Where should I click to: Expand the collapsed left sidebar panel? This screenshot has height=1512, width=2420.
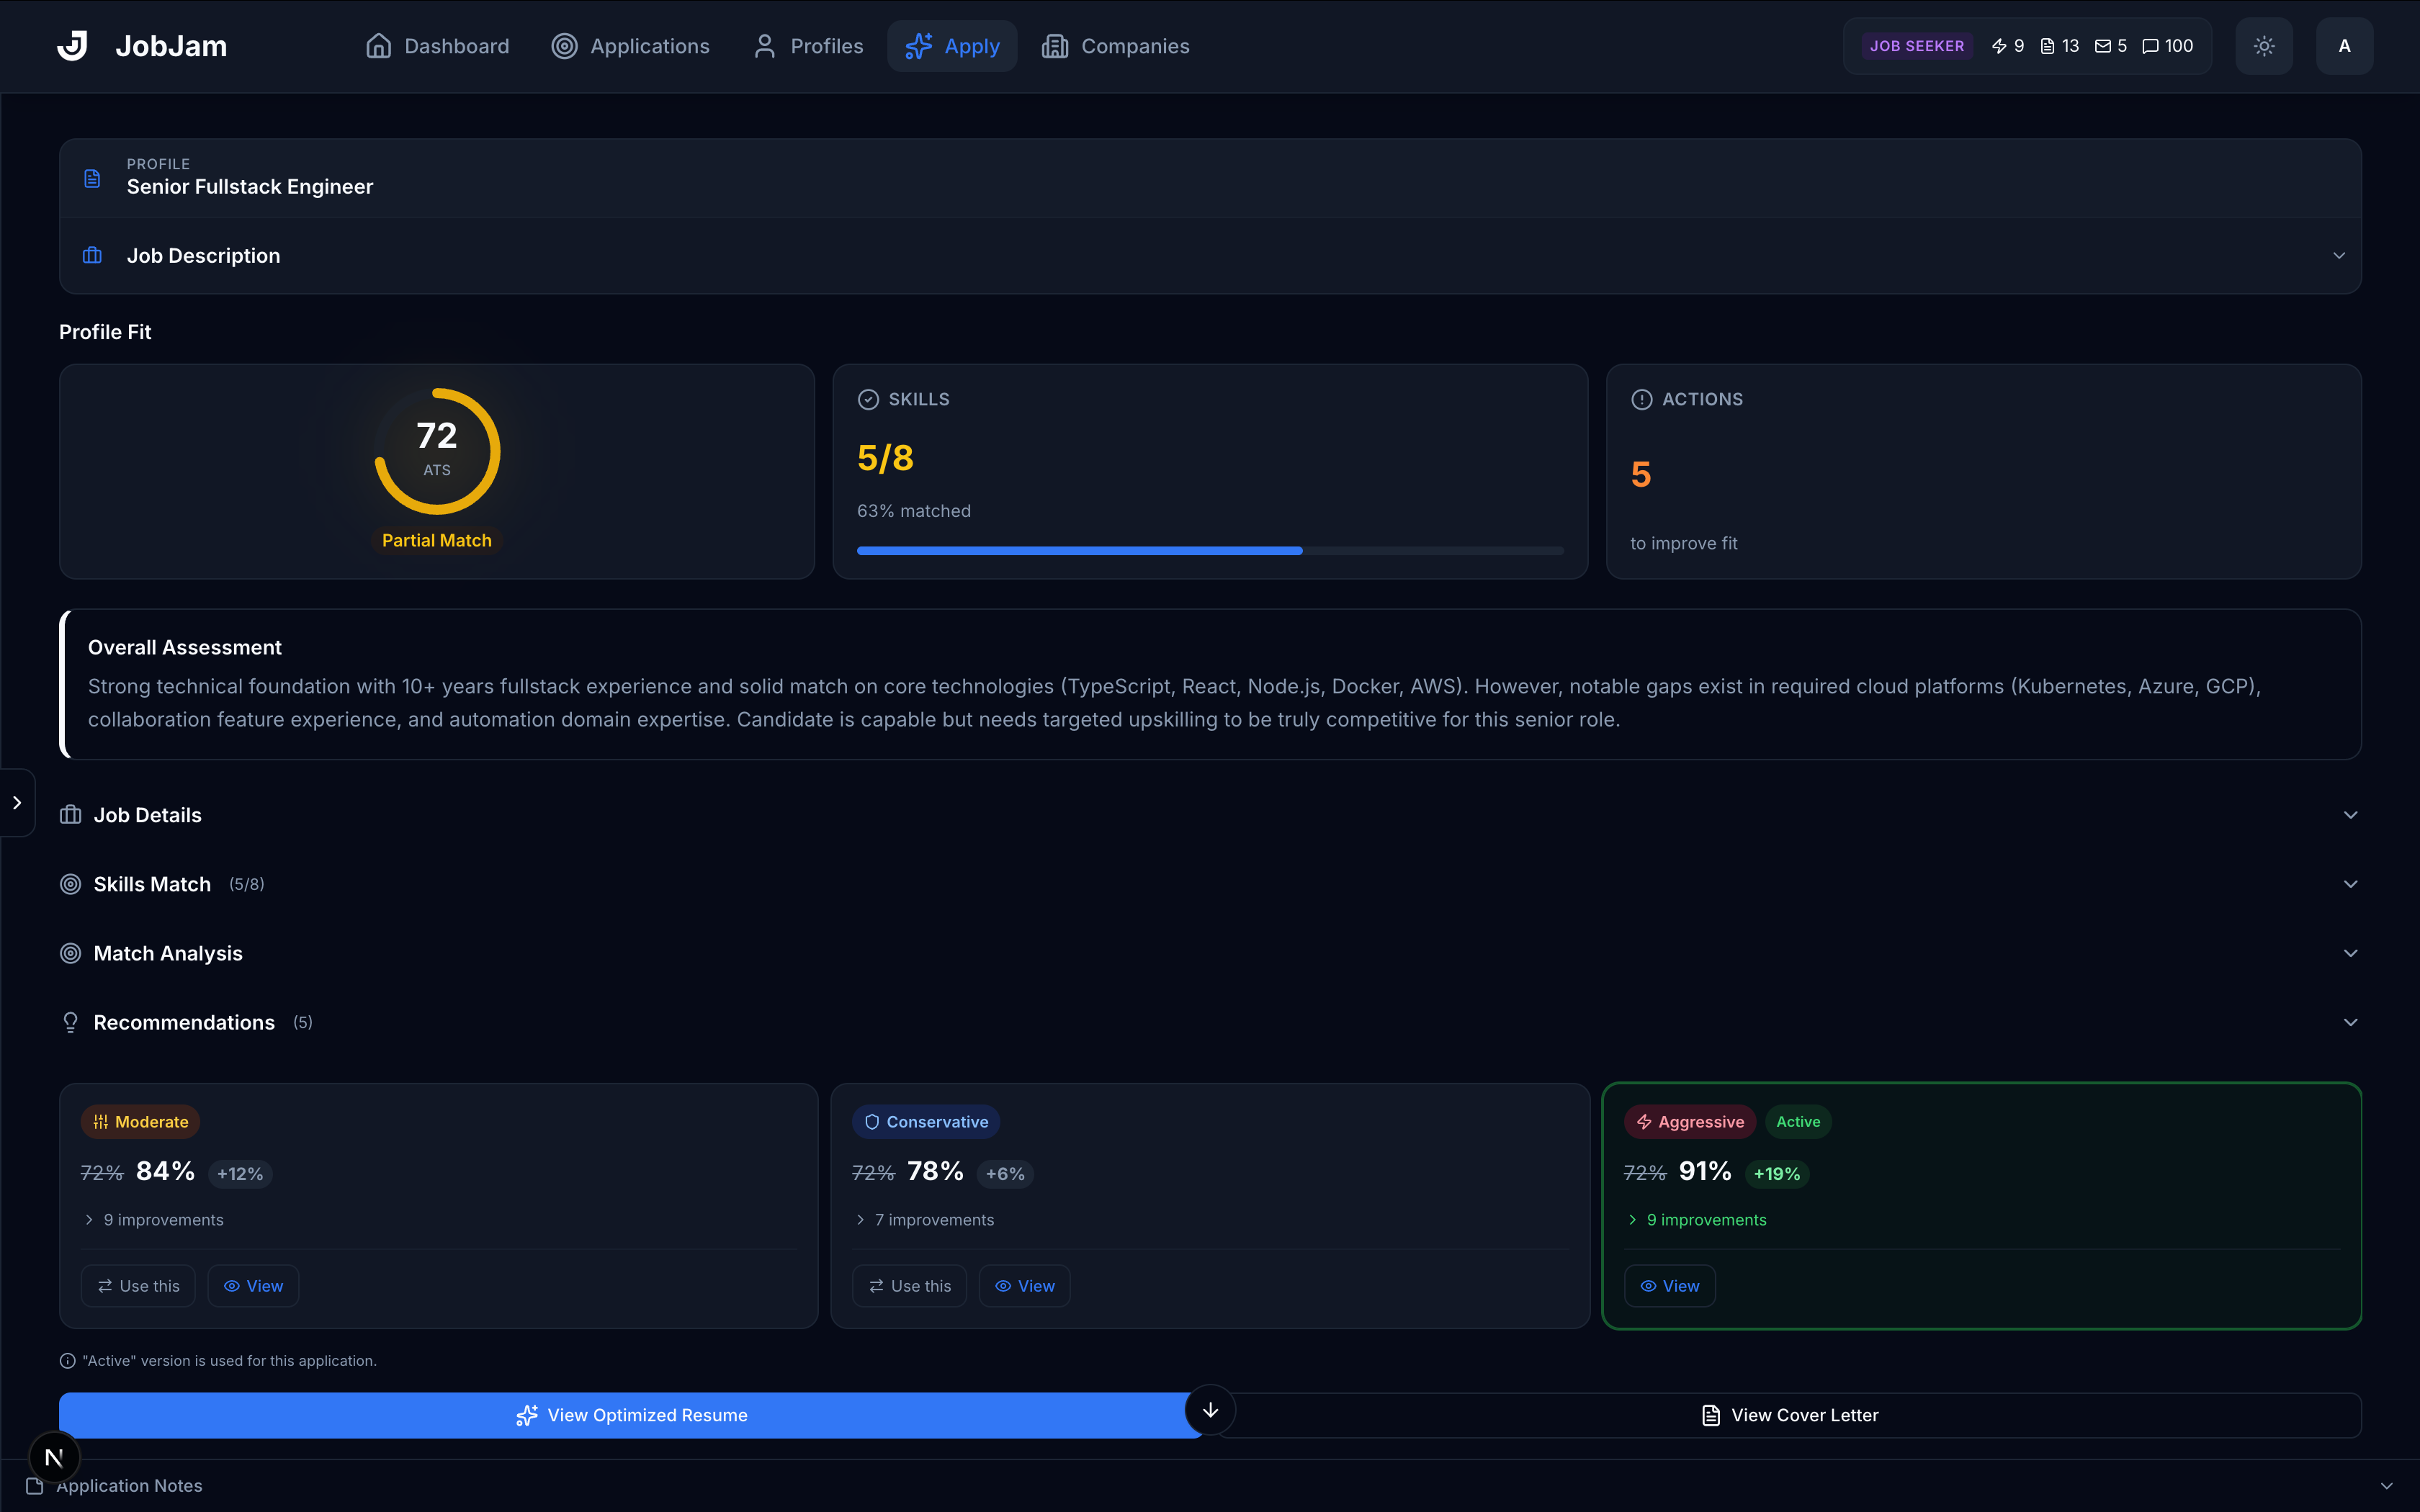[x=16, y=802]
